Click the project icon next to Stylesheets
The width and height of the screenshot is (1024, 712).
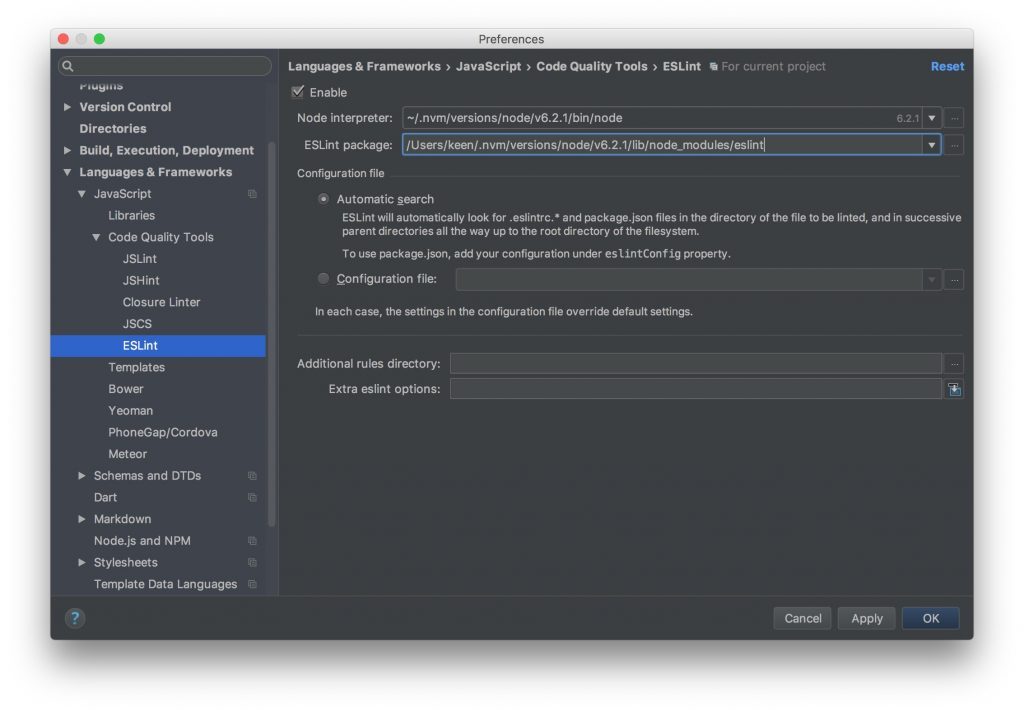pos(252,562)
